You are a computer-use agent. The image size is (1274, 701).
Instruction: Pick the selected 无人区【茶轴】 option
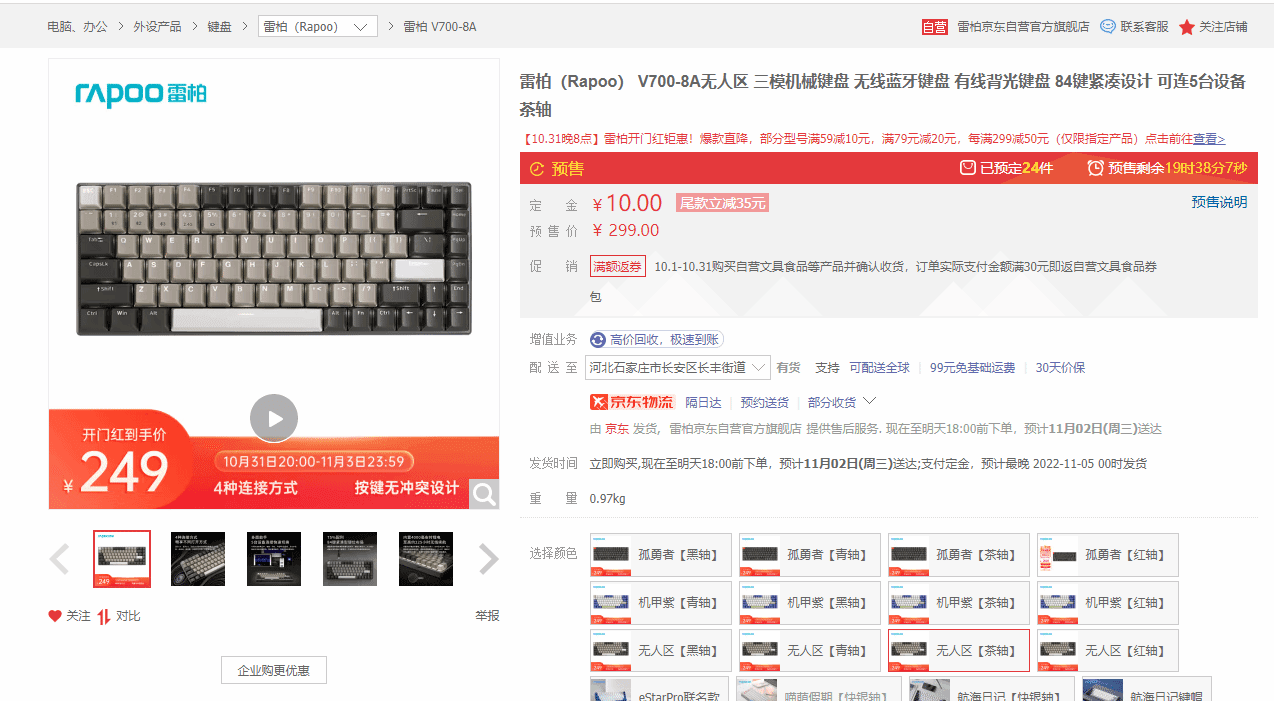[x=959, y=650]
